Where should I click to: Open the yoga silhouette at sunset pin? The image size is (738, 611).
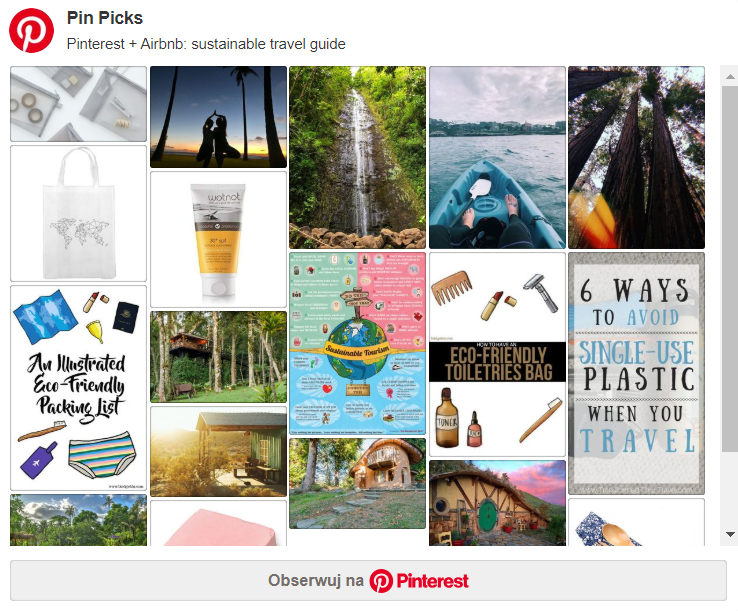[218, 117]
